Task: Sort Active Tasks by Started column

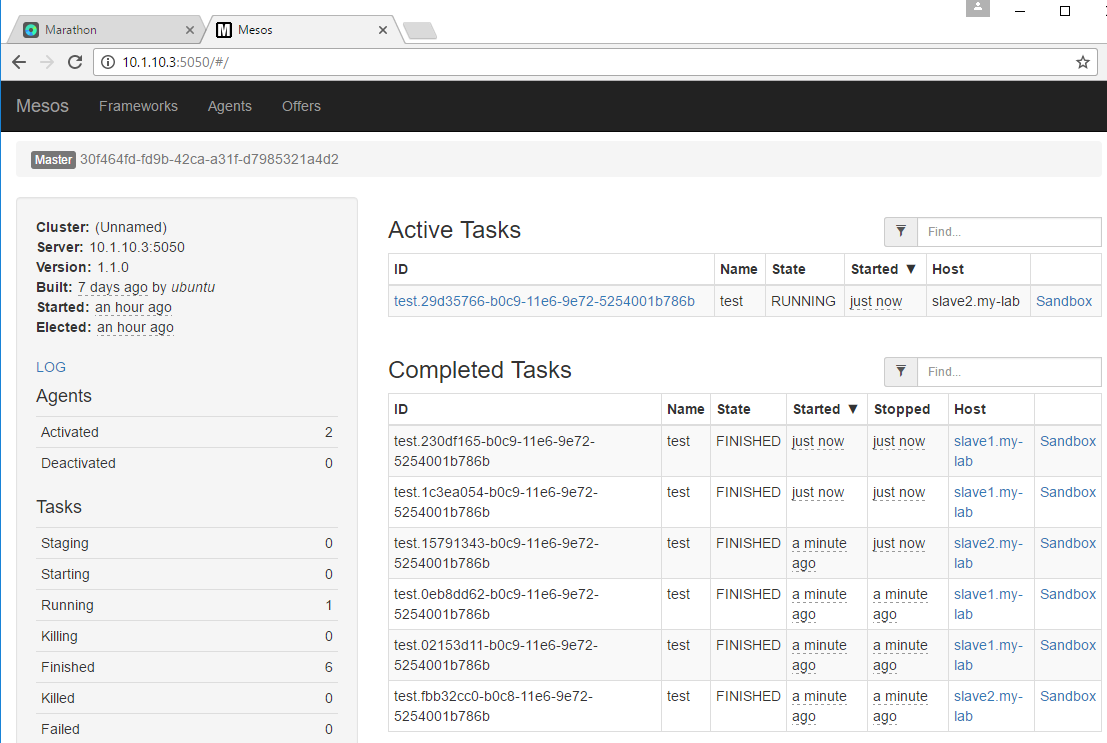Action: tap(883, 269)
